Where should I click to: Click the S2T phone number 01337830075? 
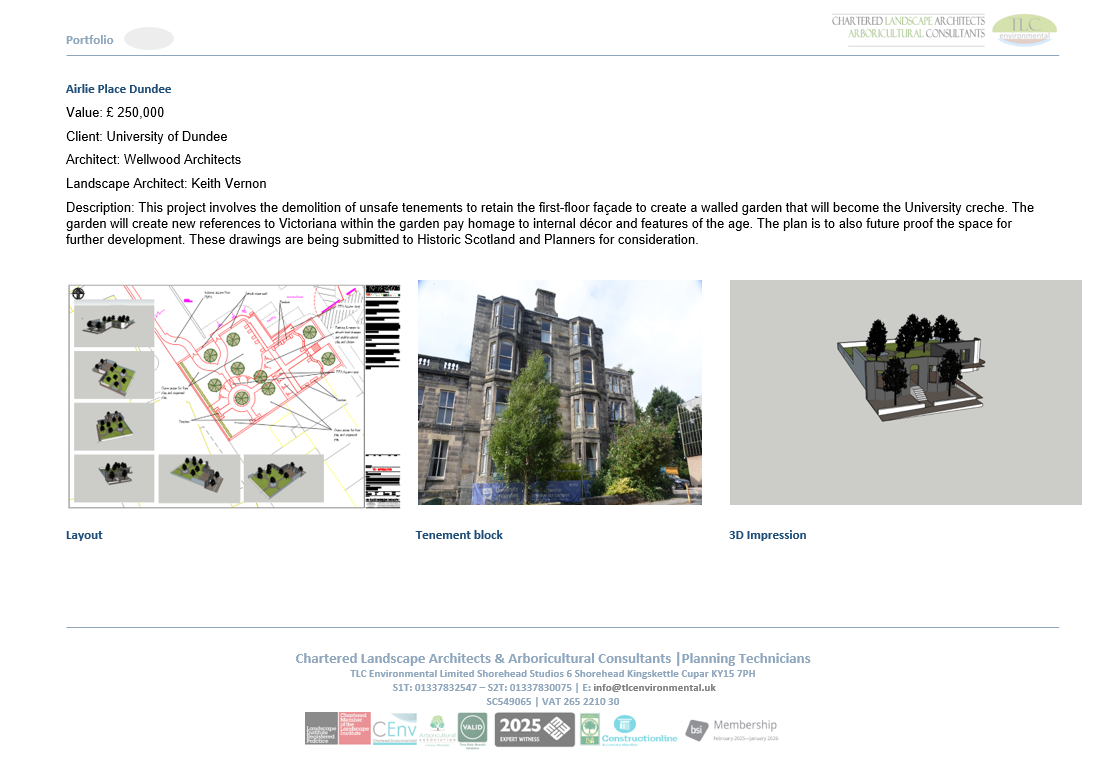pyautogui.click(x=541, y=687)
